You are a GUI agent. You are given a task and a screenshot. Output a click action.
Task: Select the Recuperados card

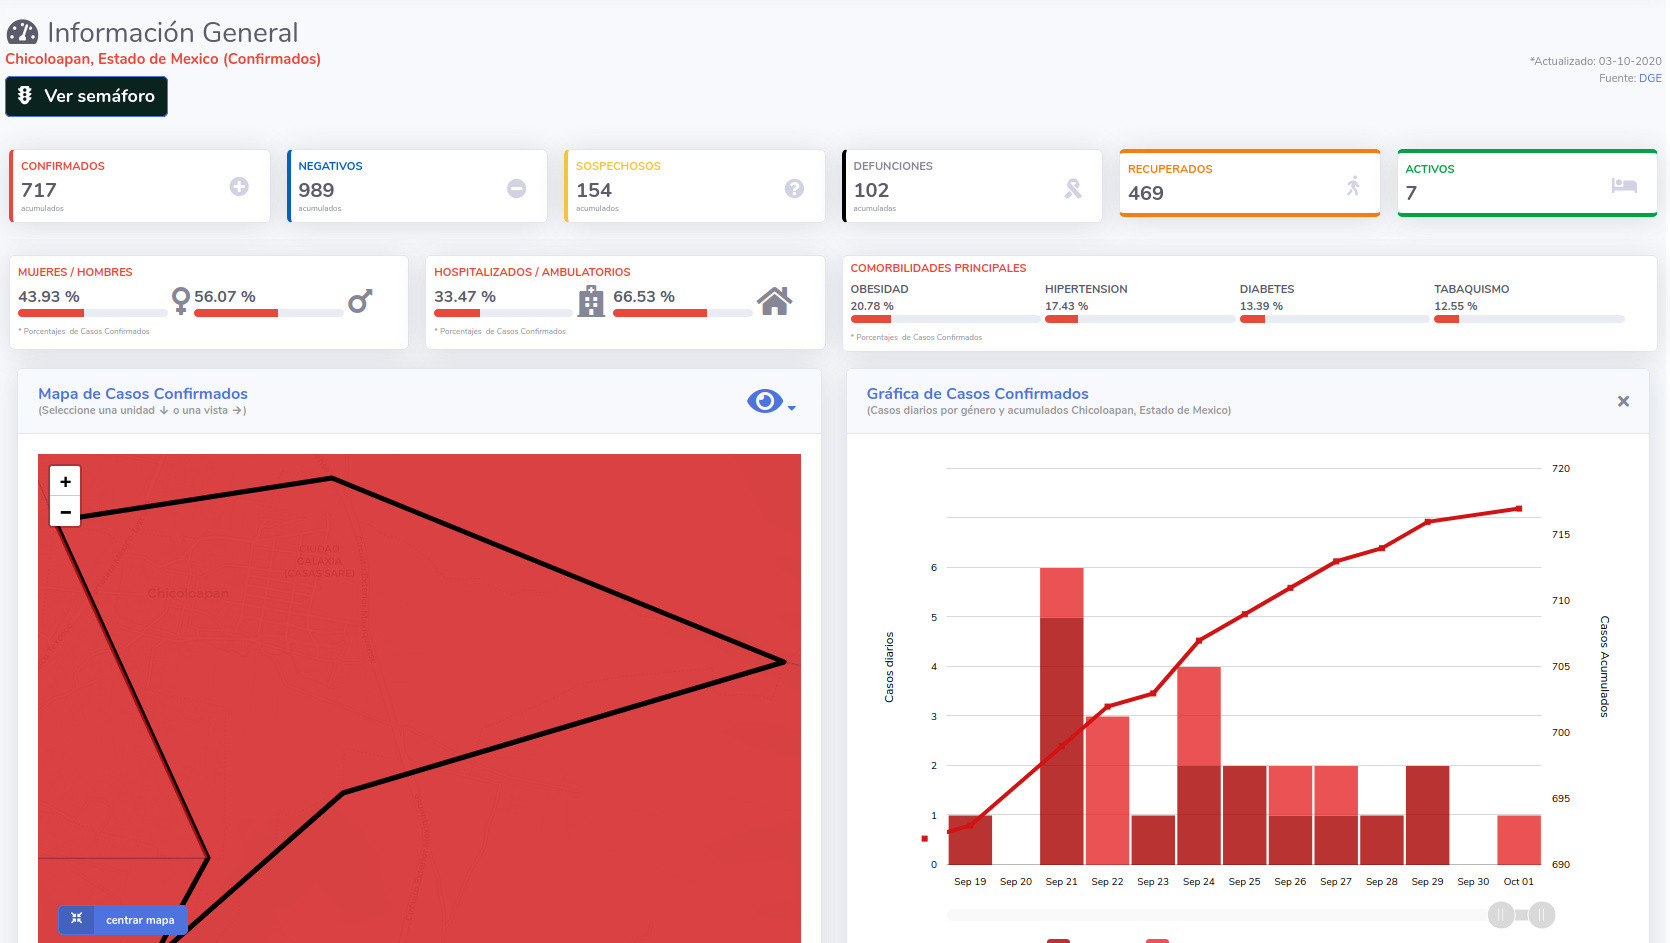pos(1250,183)
